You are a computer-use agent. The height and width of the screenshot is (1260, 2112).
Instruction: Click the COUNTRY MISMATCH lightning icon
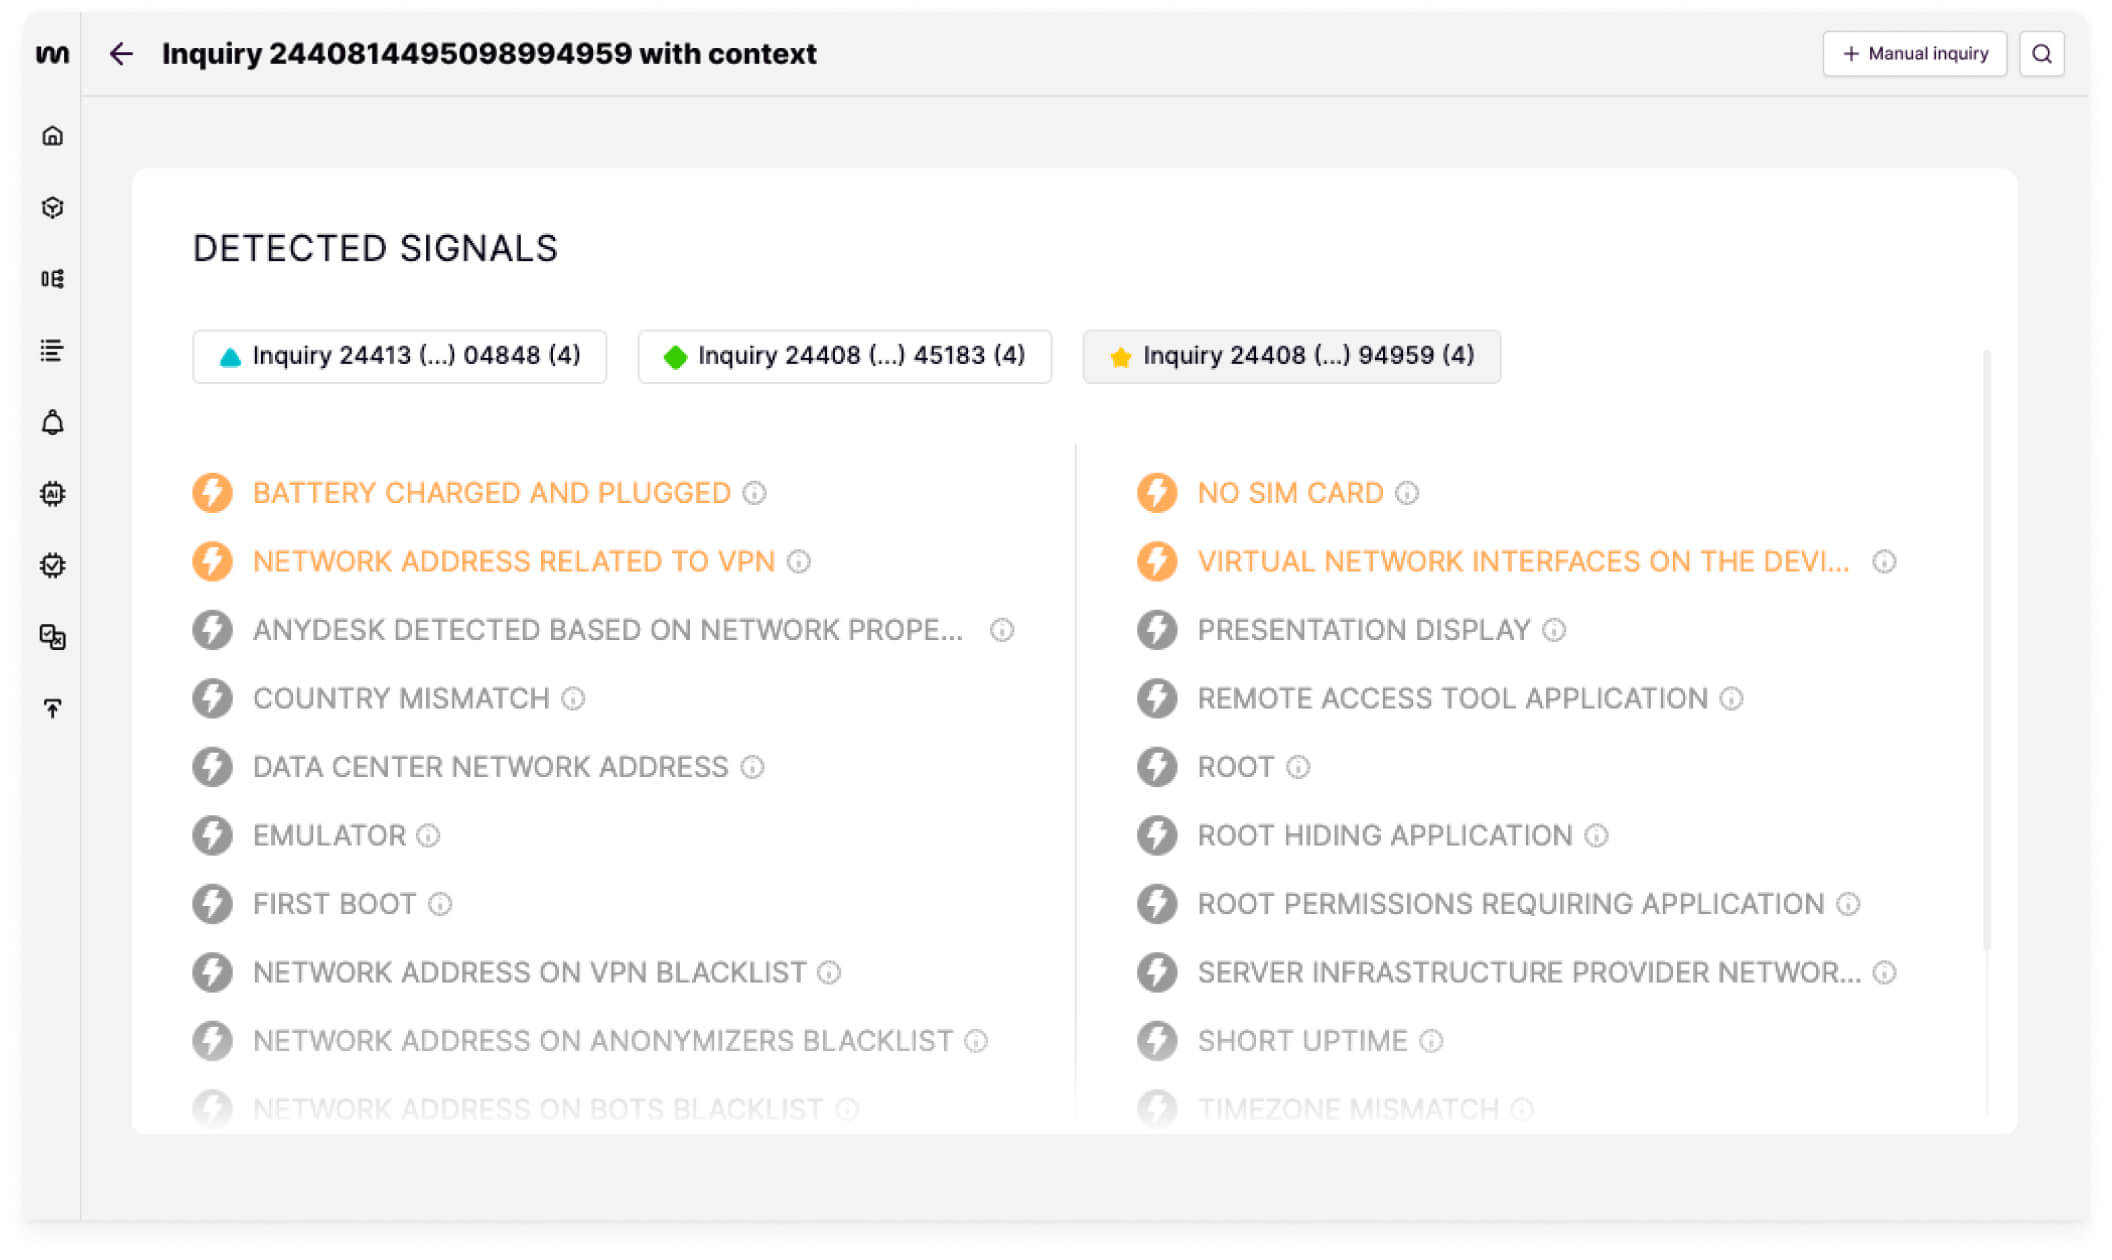point(212,698)
